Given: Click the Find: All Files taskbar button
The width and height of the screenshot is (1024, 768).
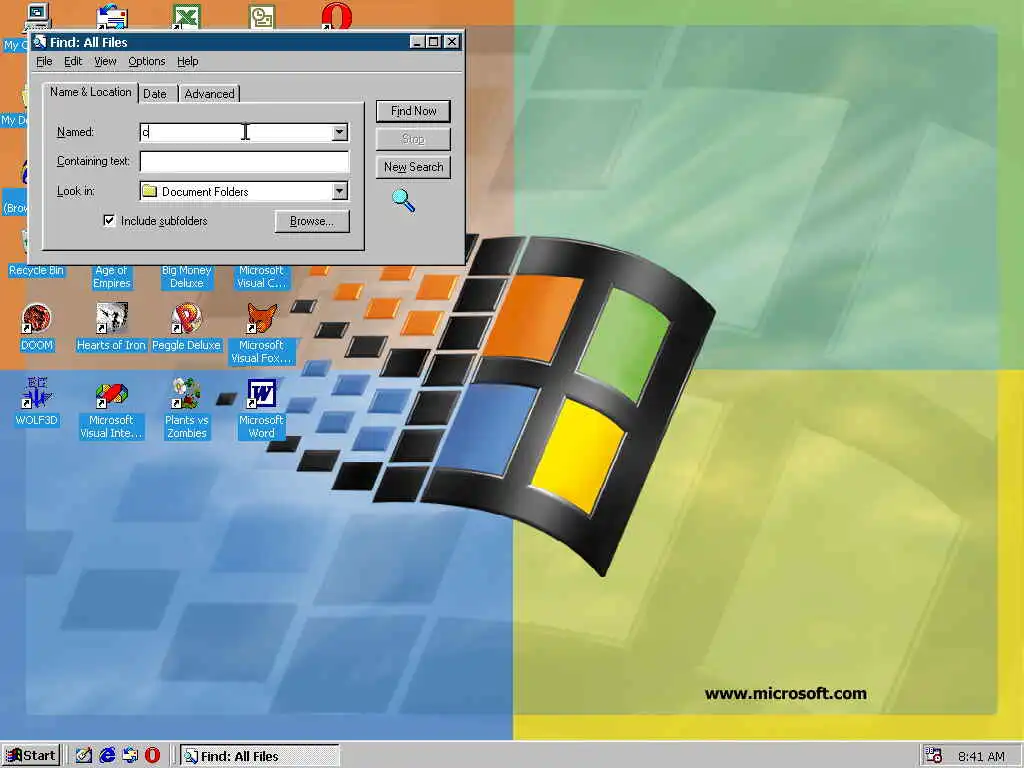Looking at the screenshot, I should 259,756.
